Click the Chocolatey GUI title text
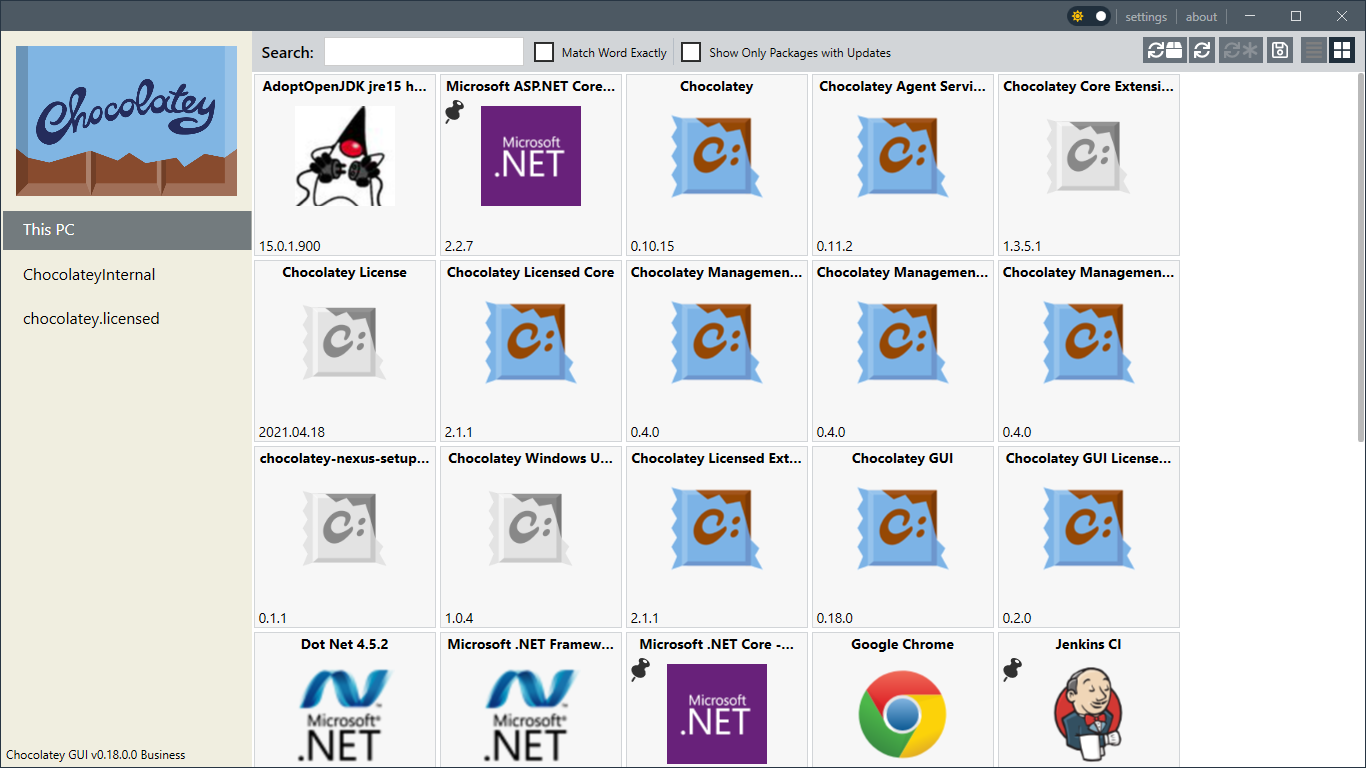This screenshot has width=1366, height=768. click(x=903, y=459)
